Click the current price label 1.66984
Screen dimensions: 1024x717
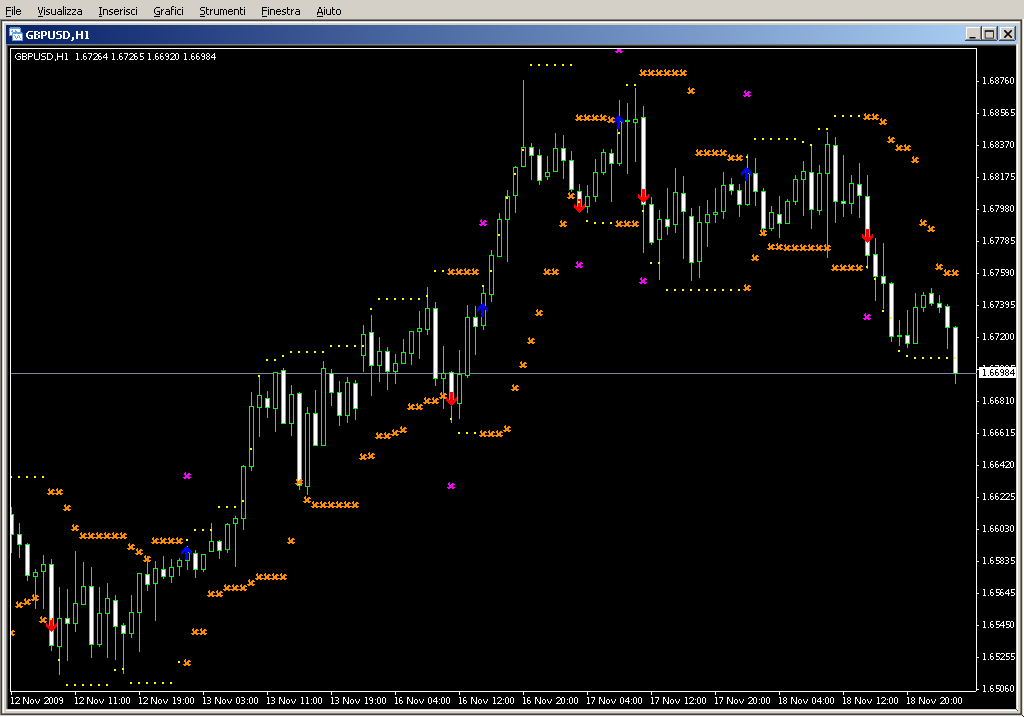coord(997,373)
